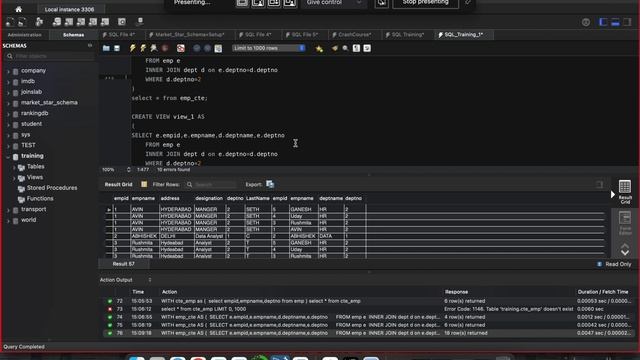Toggle the right sidebar panel
Viewport: 640px width, 360px height.
(x=627, y=22)
